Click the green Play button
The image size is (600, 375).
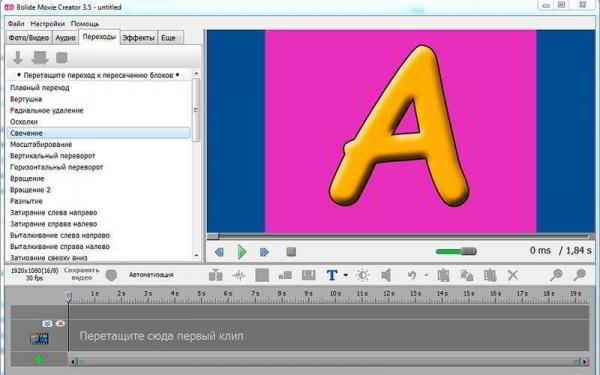(242, 252)
